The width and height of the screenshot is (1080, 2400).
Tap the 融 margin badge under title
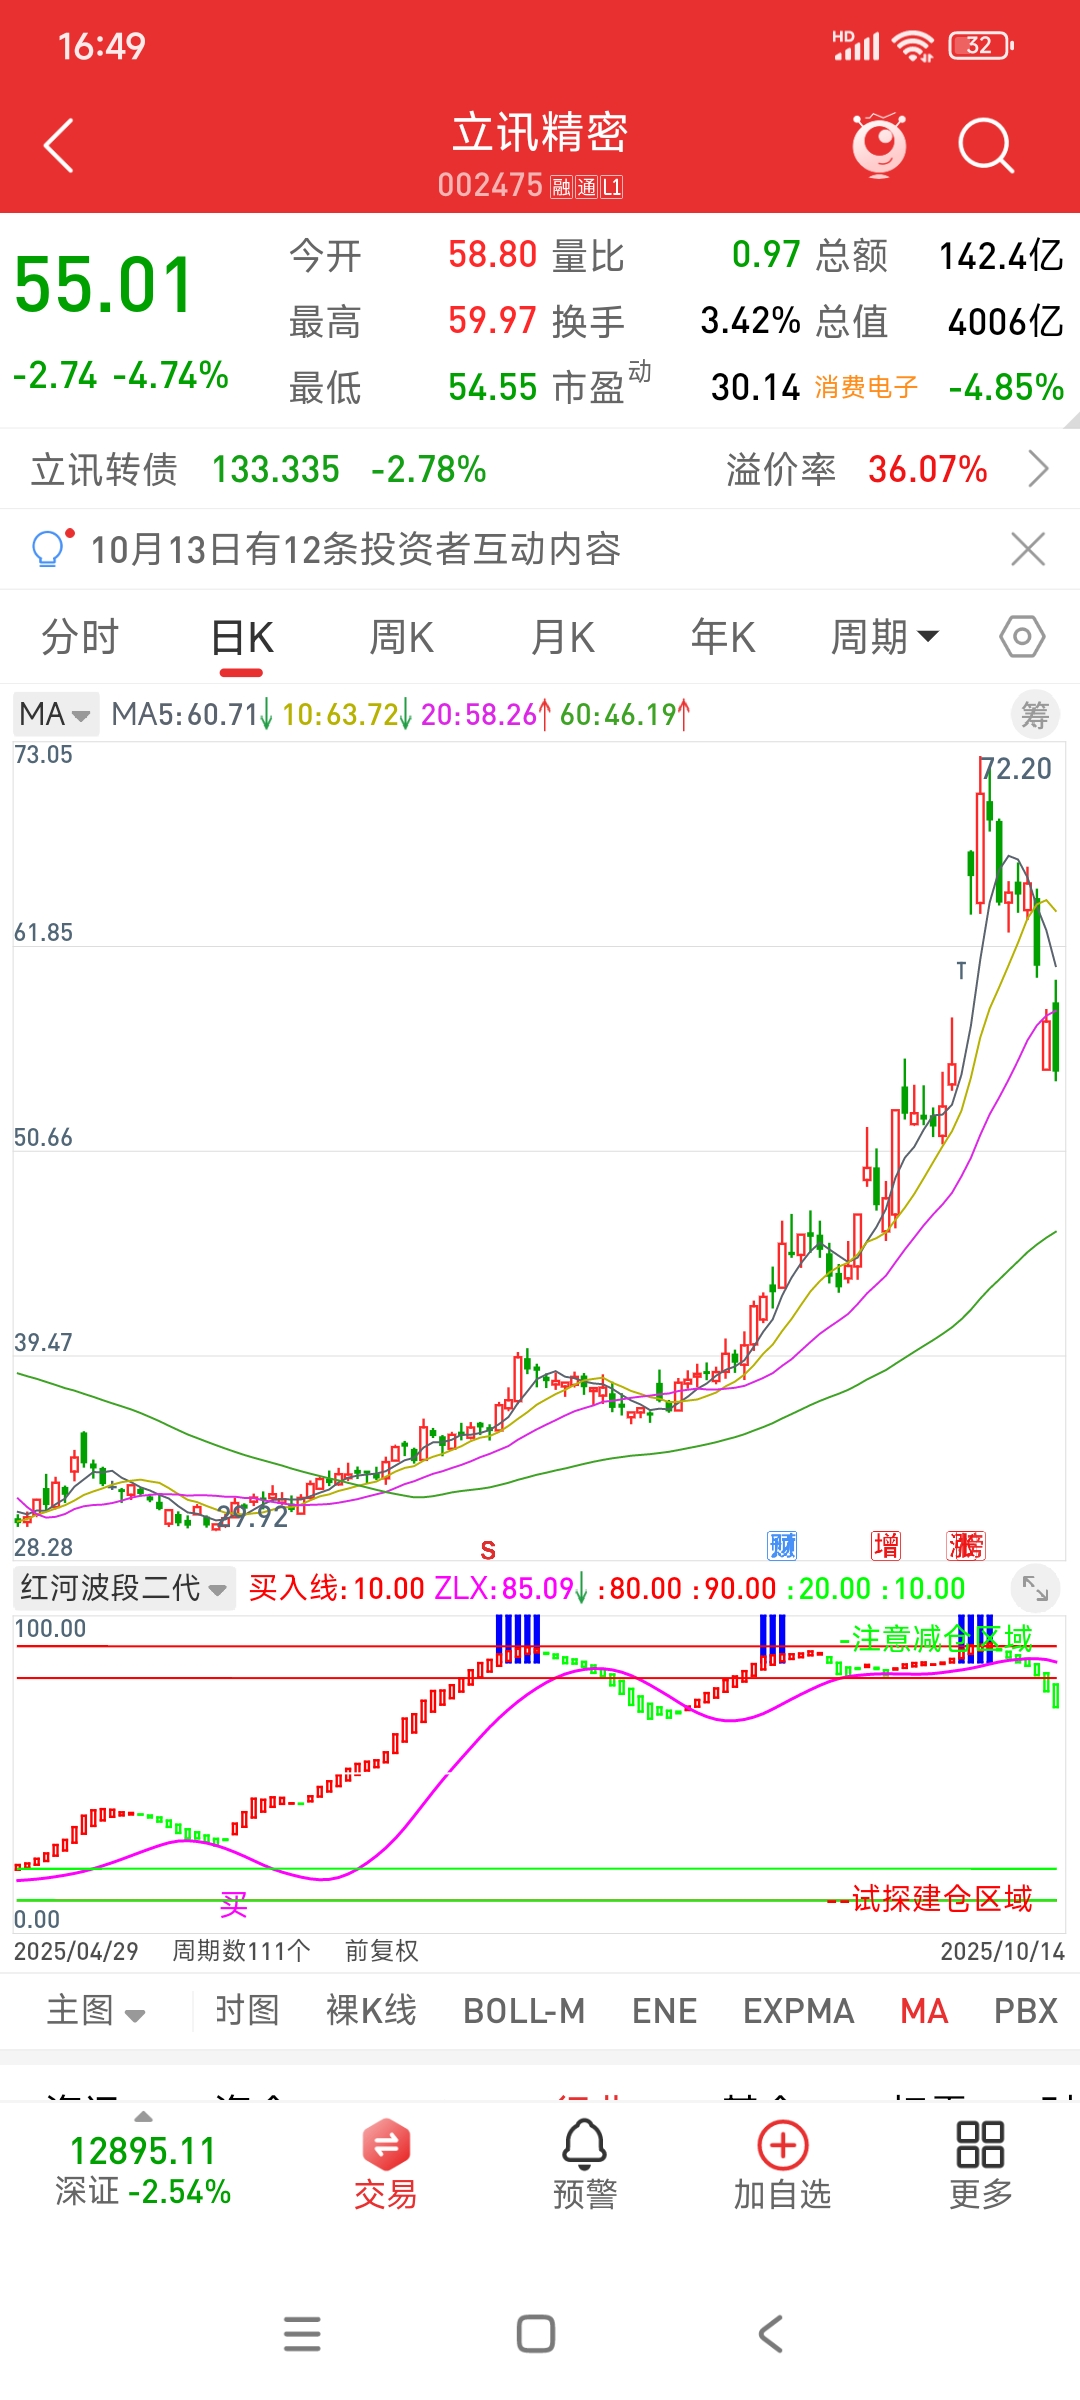click(560, 187)
